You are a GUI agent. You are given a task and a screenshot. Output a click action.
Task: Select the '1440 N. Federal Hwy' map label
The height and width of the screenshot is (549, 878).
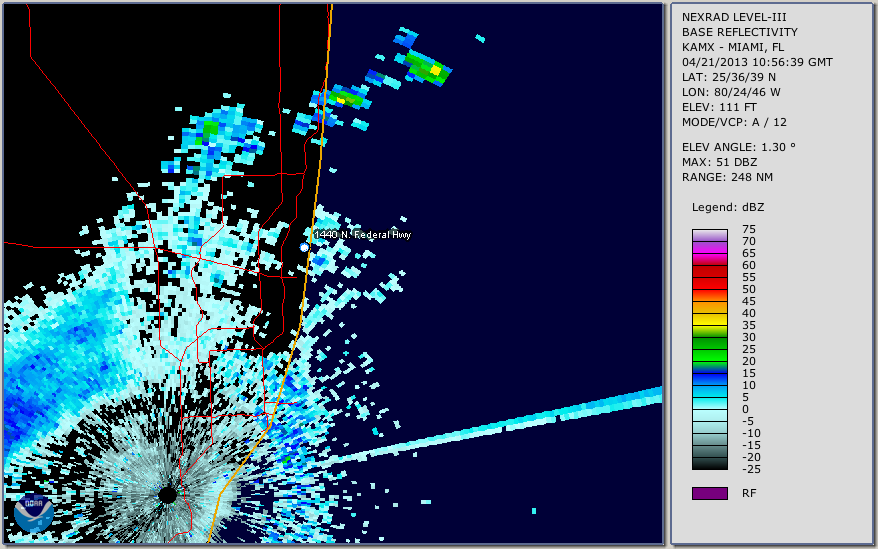tap(362, 235)
